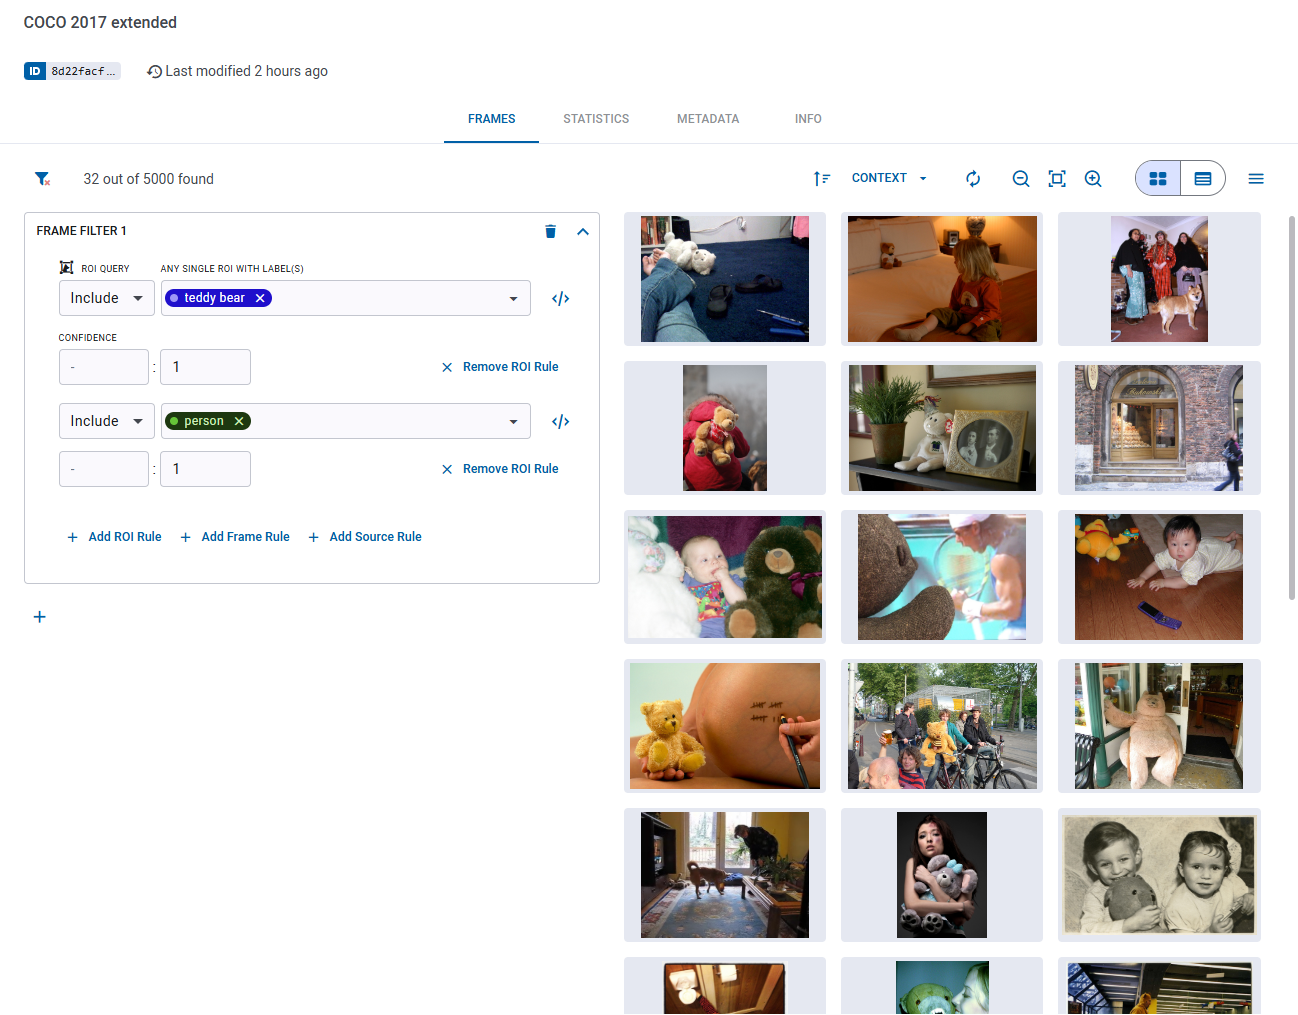
Task: Open code editor for the teddy bear rule
Action: (x=560, y=297)
